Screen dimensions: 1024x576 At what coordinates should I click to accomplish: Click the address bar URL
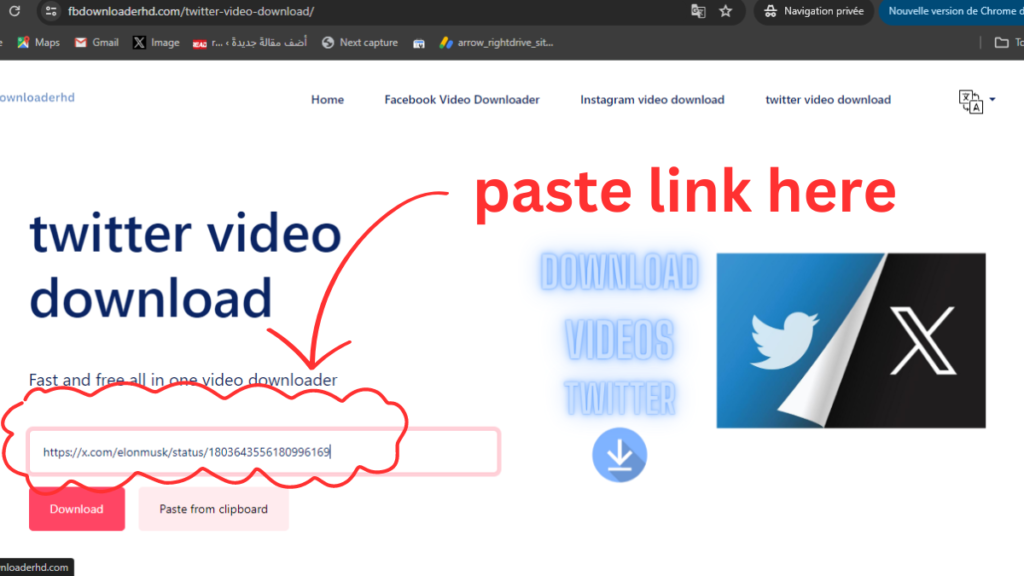(x=191, y=11)
